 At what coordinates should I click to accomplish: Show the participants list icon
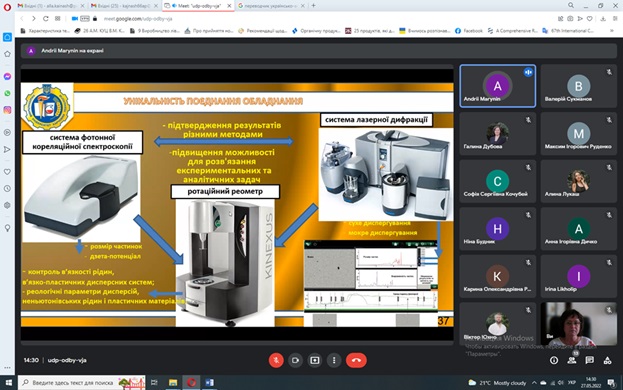[572, 360]
